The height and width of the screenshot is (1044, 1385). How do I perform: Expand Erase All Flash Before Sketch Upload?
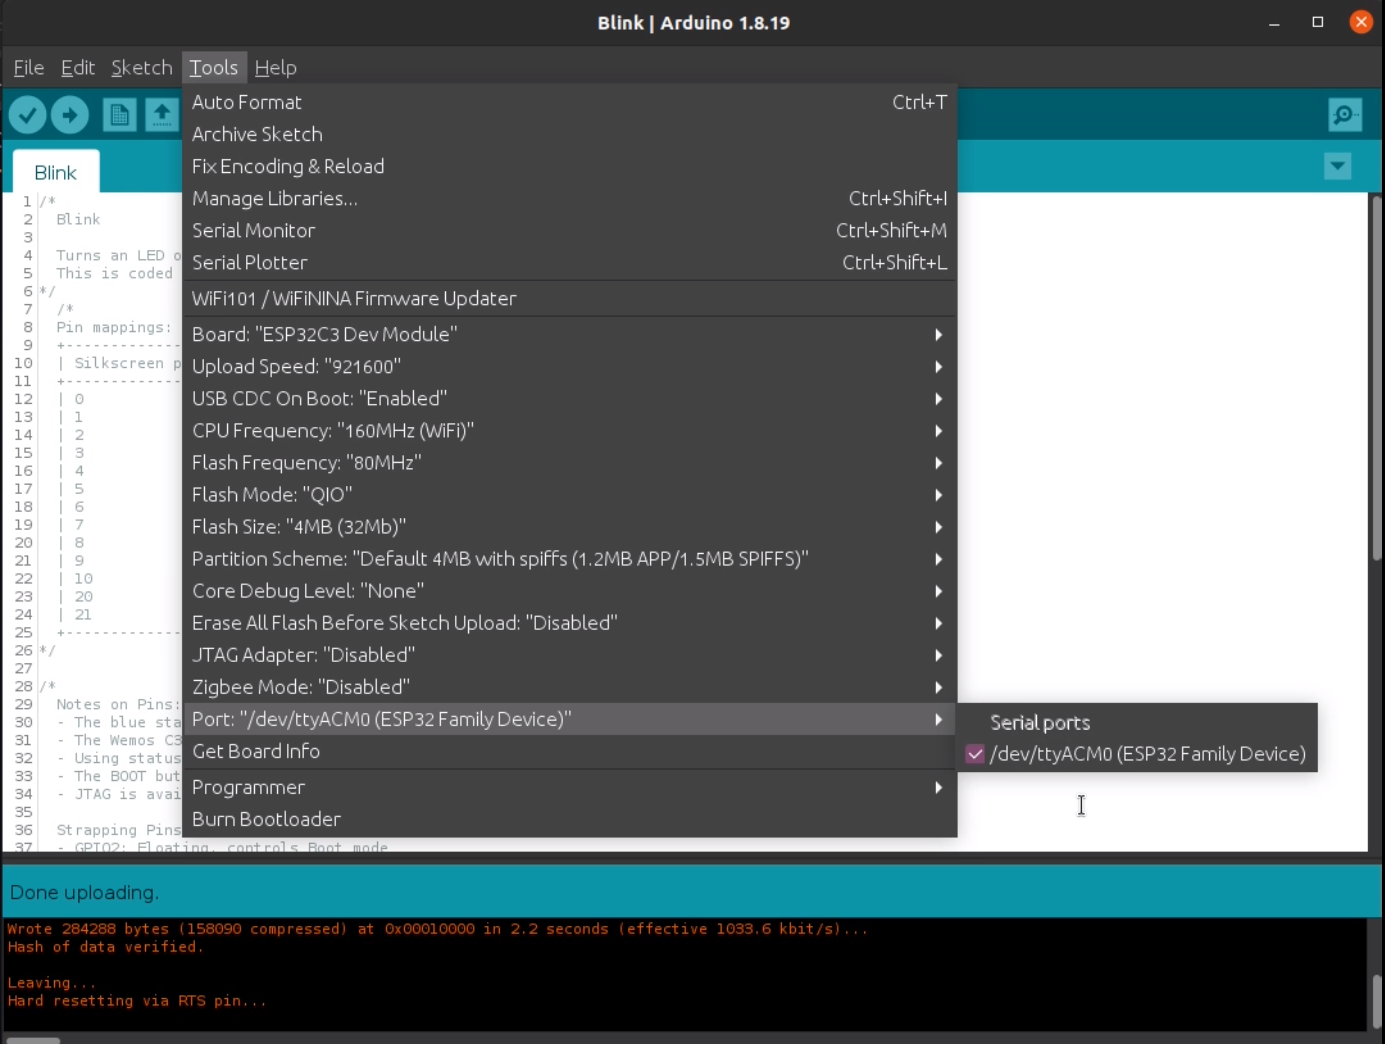(x=569, y=622)
